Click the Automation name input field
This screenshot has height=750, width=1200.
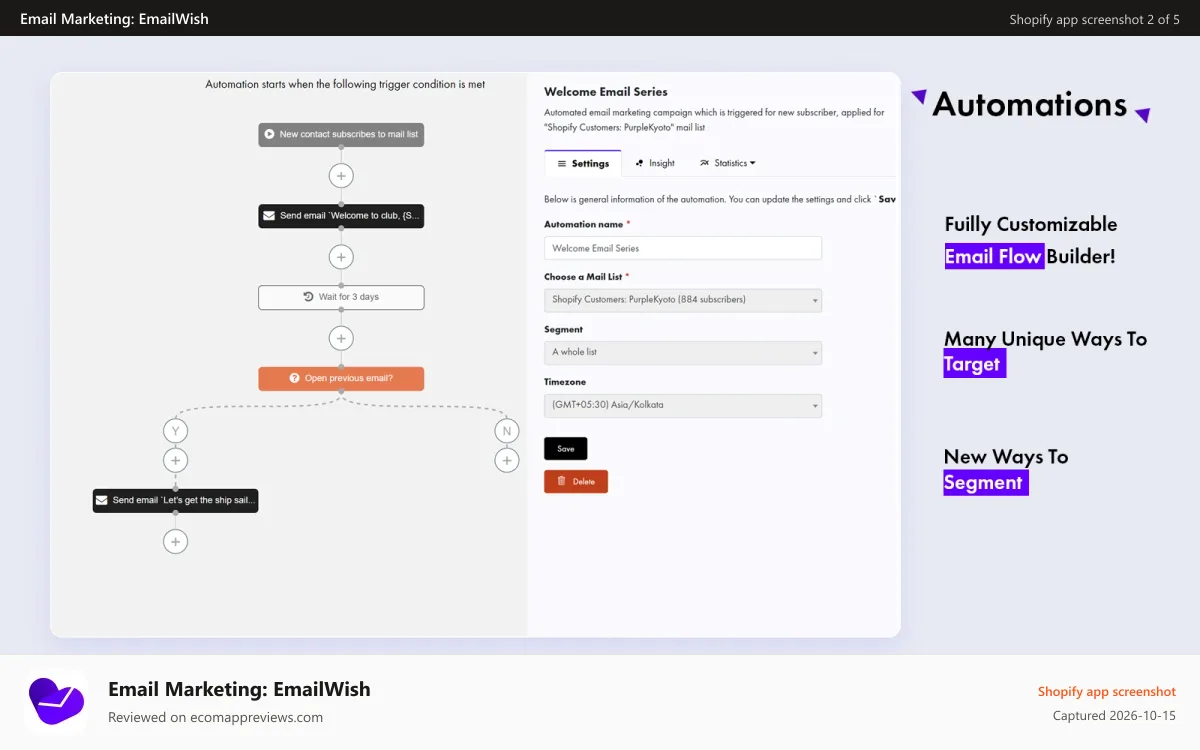click(683, 248)
